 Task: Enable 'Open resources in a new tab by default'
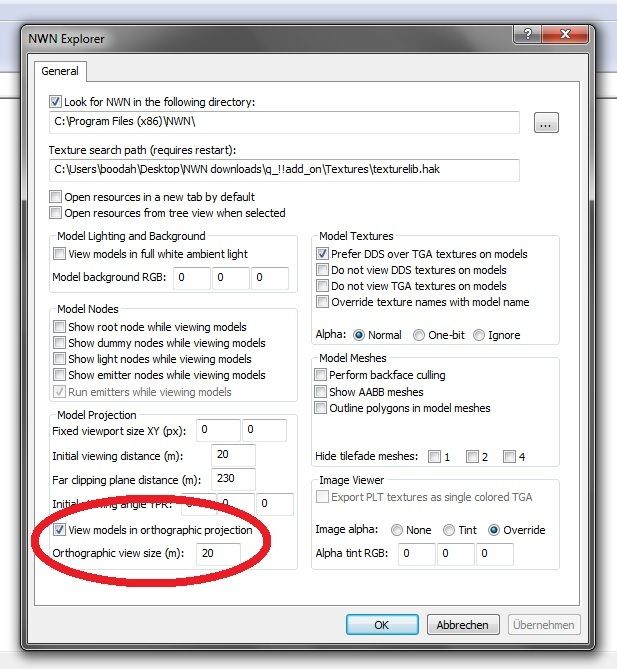56,197
